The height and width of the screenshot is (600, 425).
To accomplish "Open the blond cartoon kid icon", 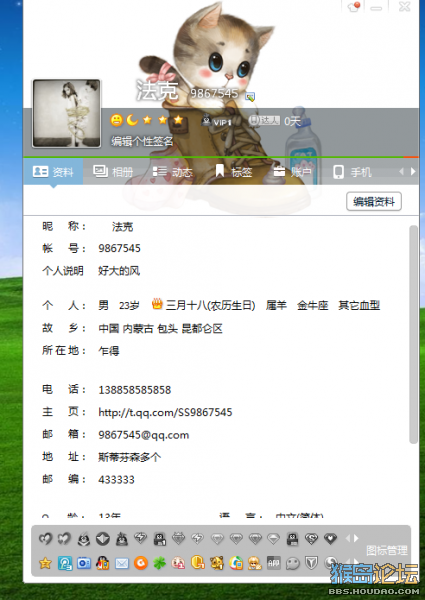I will coord(254,563).
